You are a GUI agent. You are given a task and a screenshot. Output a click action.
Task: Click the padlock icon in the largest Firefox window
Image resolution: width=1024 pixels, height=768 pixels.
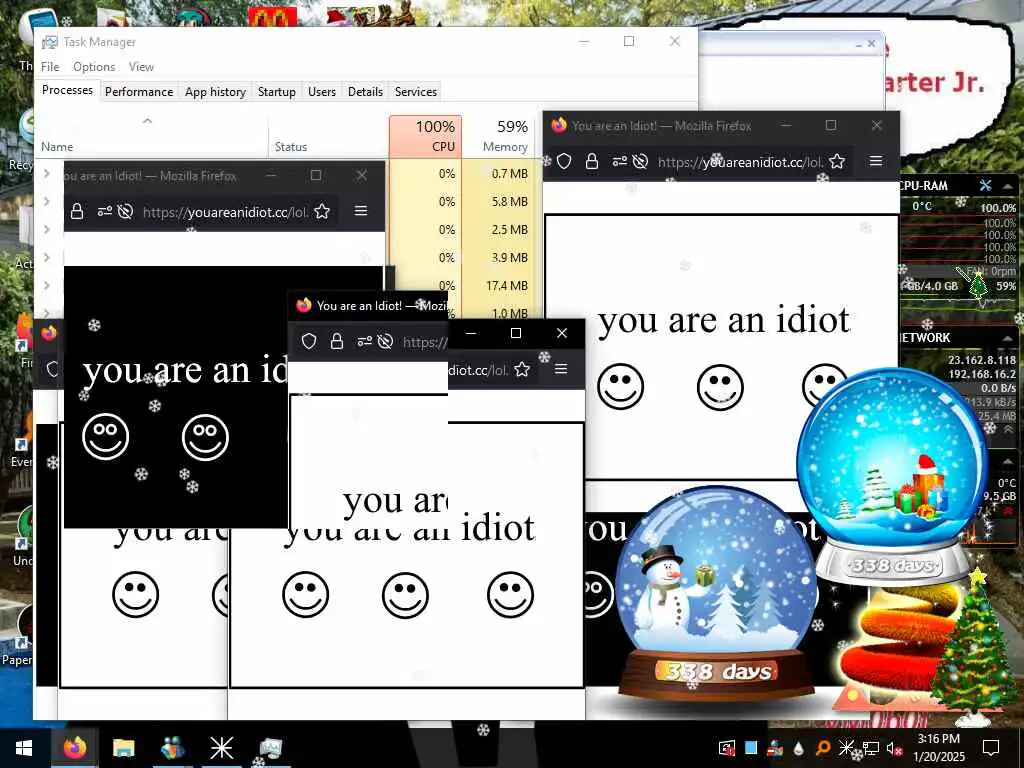point(592,161)
